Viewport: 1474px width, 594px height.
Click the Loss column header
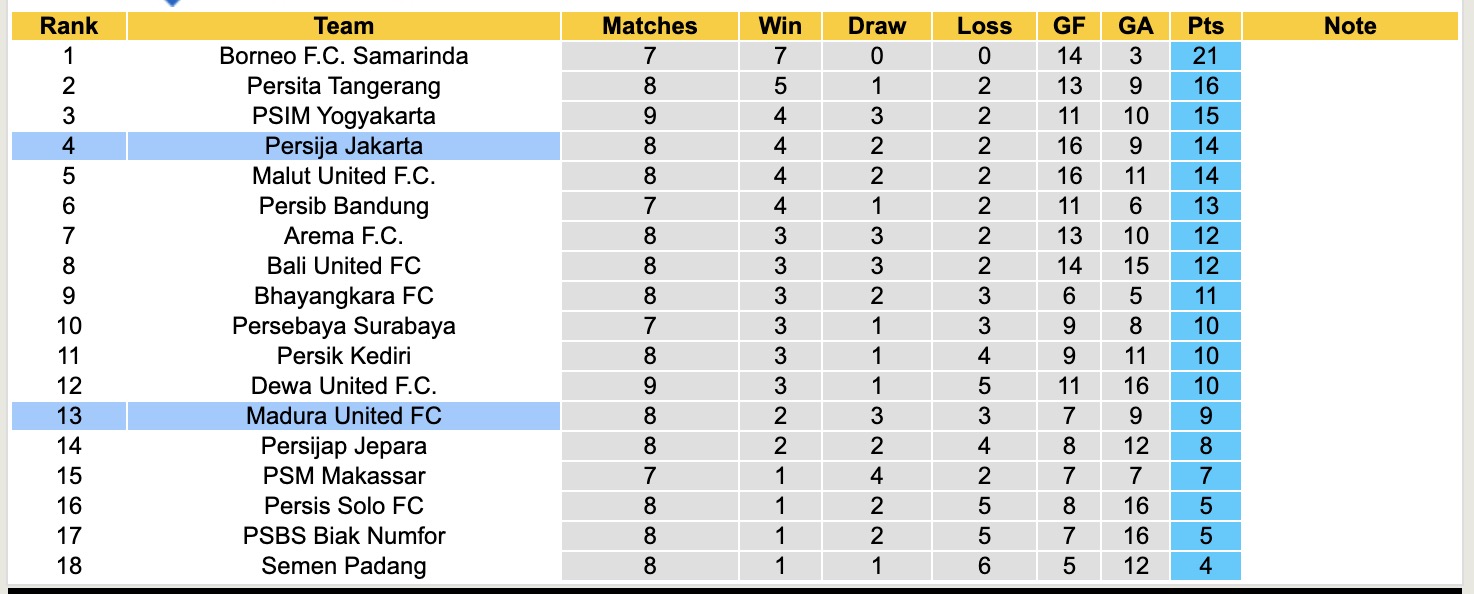click(984, 26)
